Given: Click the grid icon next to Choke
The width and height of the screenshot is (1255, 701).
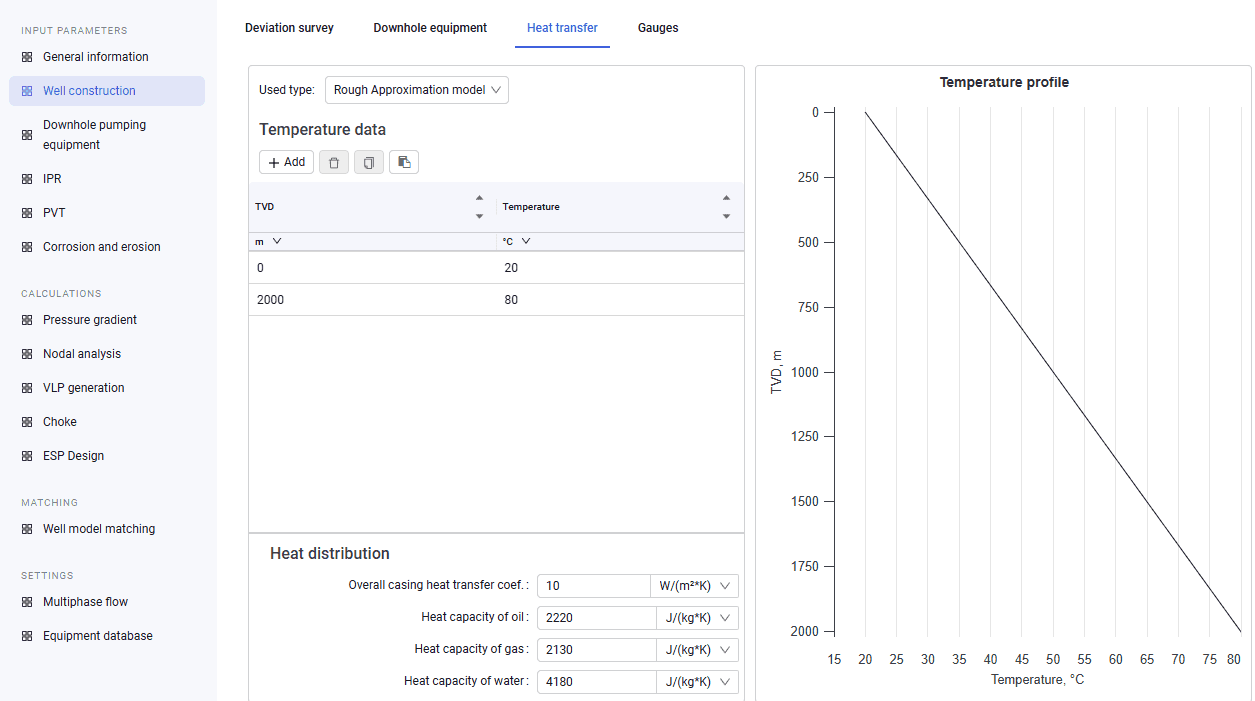Looking at the screenshot, I should pos(27,422).
